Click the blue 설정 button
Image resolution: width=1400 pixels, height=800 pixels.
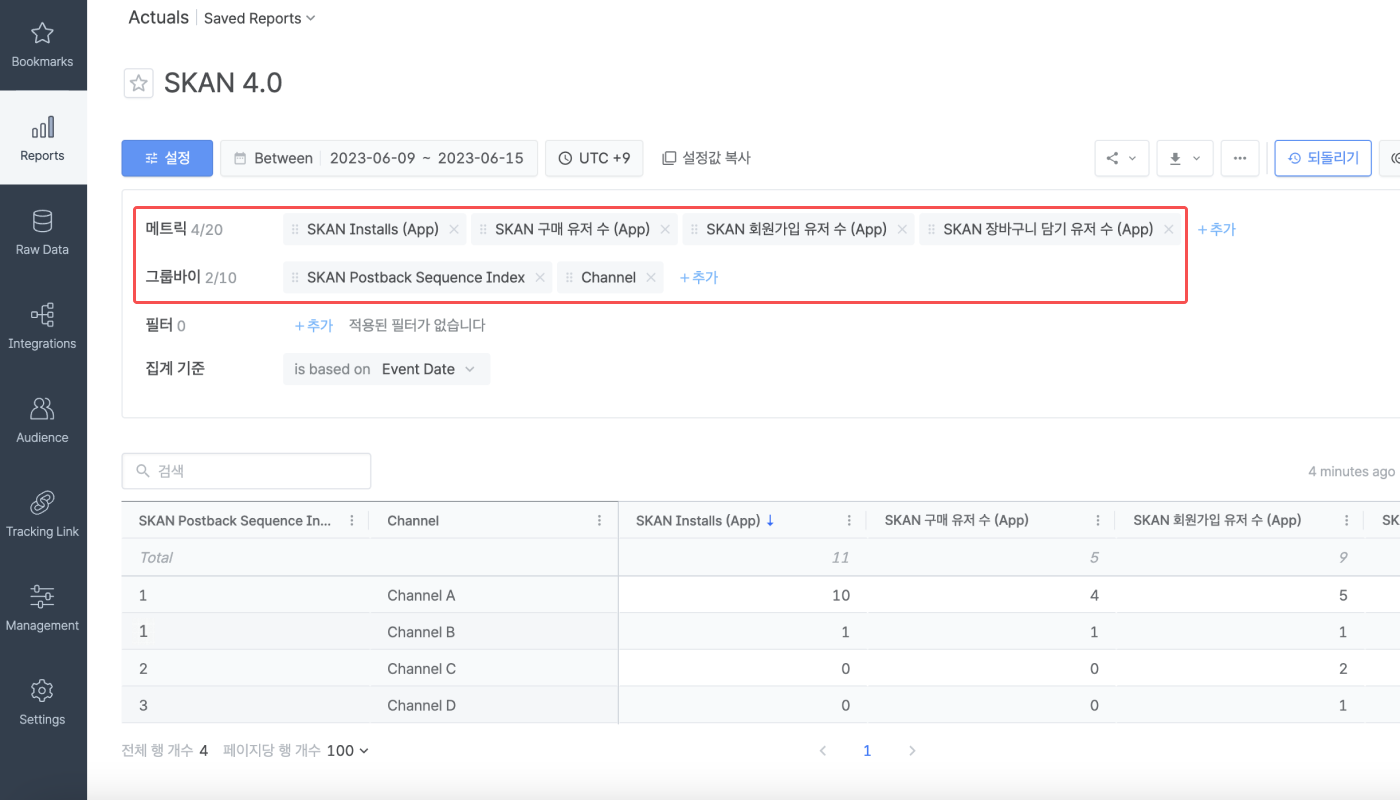[x=167, y=158]
